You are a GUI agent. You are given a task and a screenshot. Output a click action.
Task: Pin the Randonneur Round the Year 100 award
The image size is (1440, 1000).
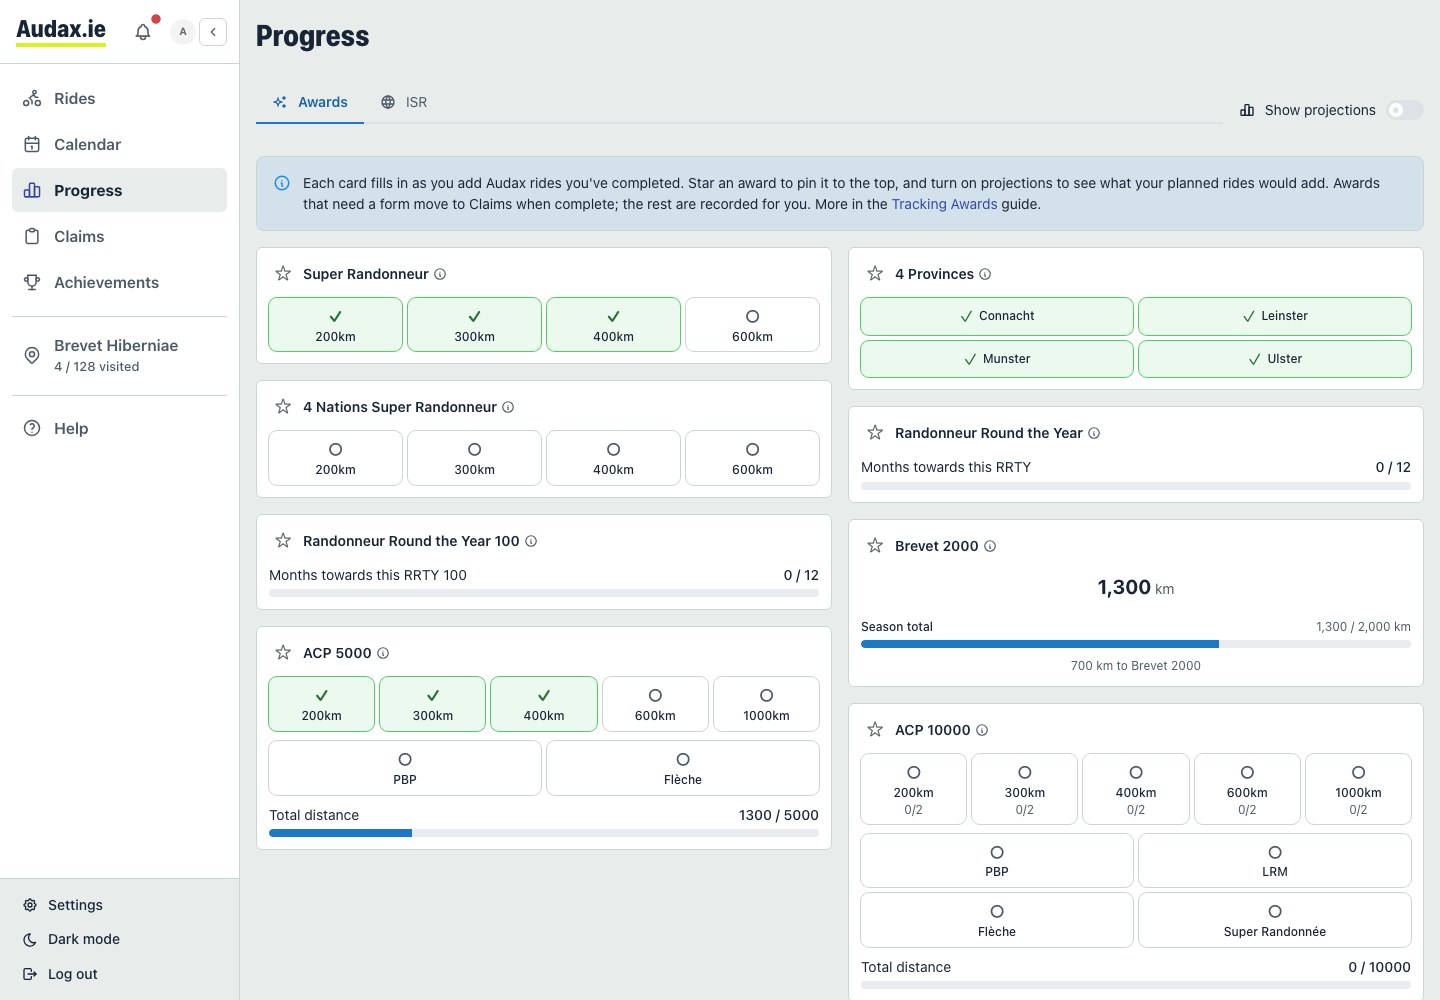click(283, 541)
